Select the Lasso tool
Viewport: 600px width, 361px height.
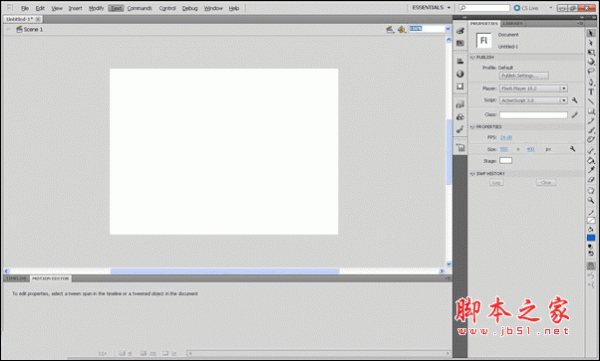coord(591,71)
